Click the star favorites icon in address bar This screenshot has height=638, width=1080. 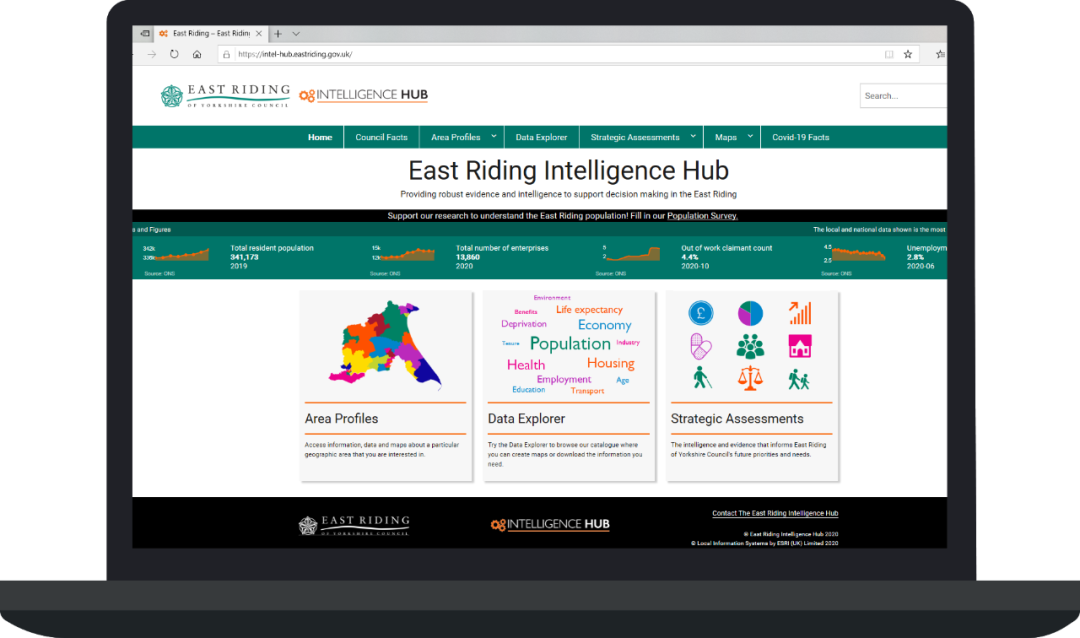tap(908, 54)
